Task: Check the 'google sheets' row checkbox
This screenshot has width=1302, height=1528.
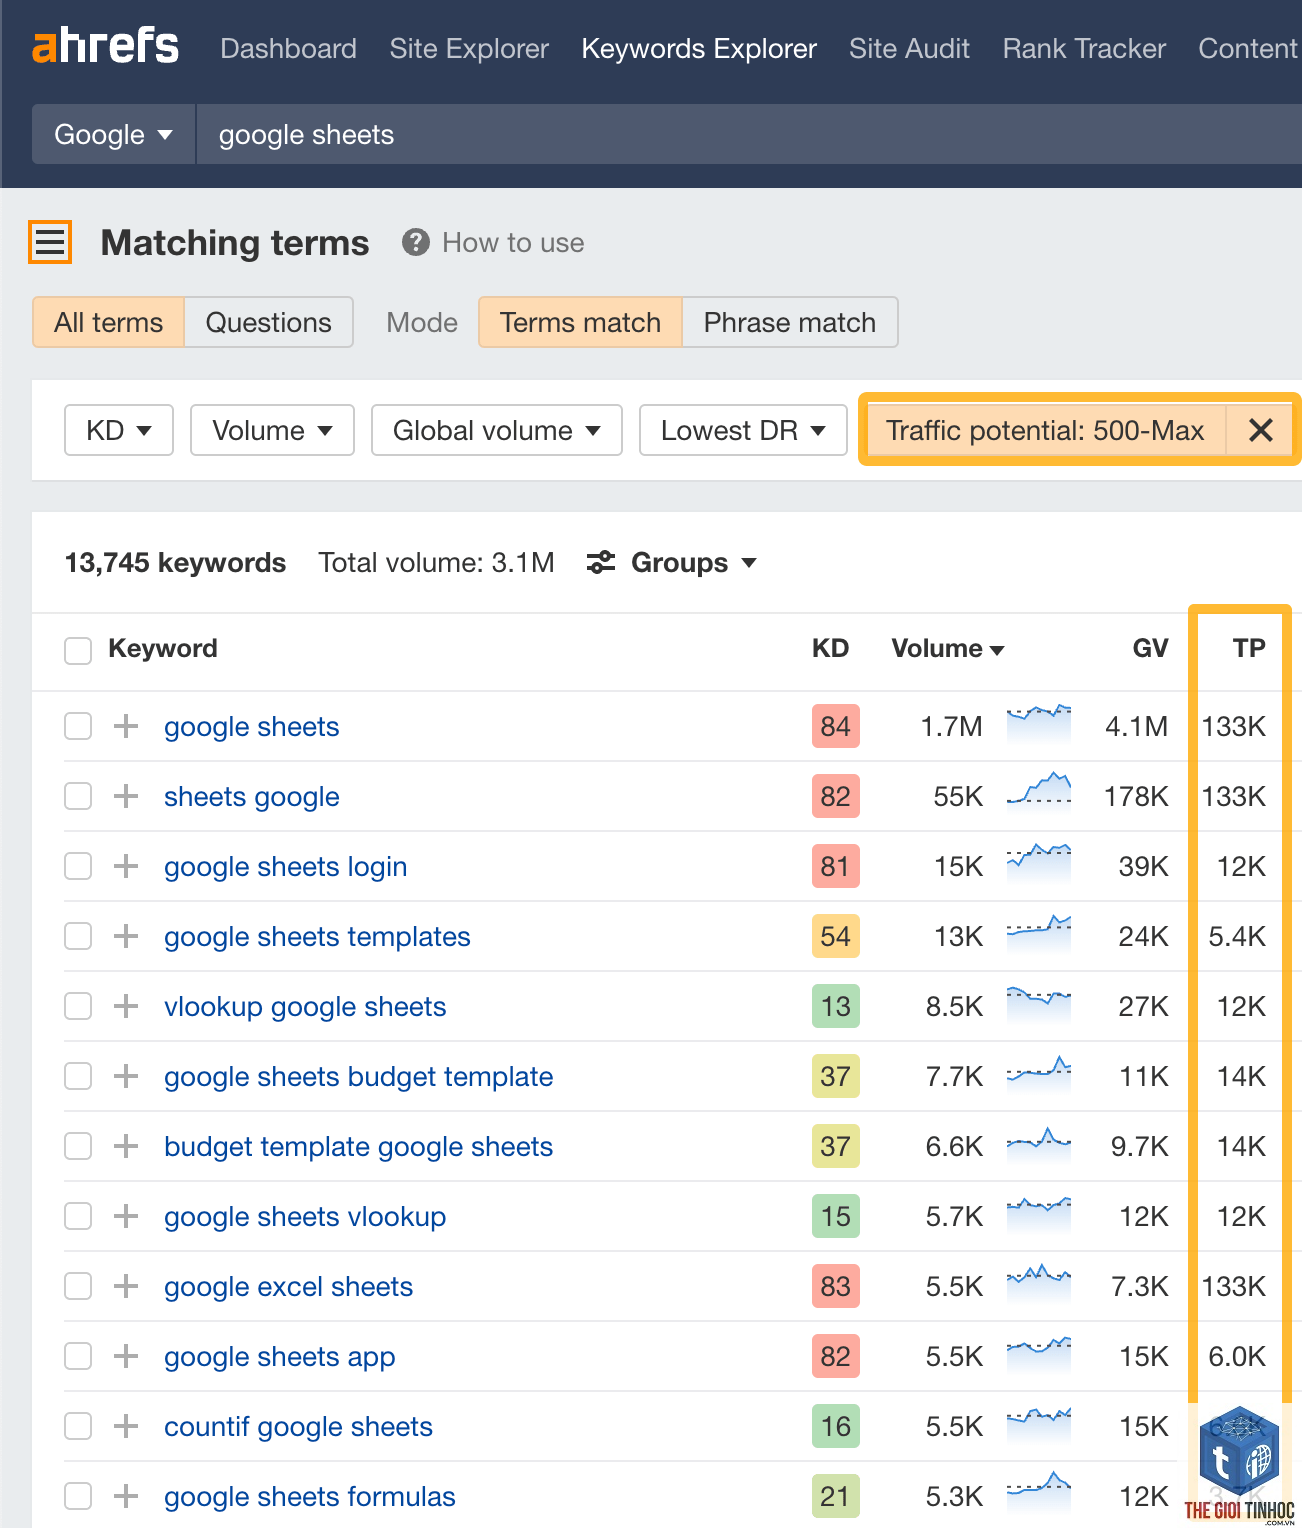Action: (x=78, y=726)
